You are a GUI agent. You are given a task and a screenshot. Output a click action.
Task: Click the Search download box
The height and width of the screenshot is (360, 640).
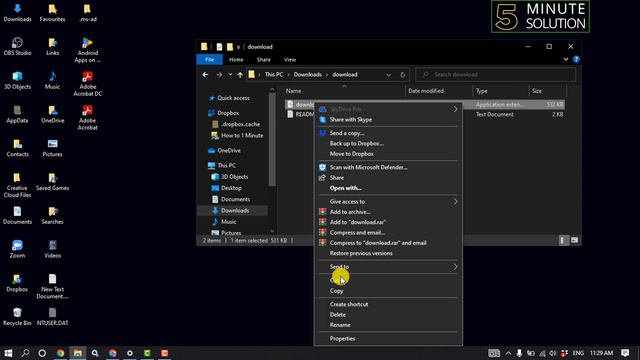(x=496, y=75)
